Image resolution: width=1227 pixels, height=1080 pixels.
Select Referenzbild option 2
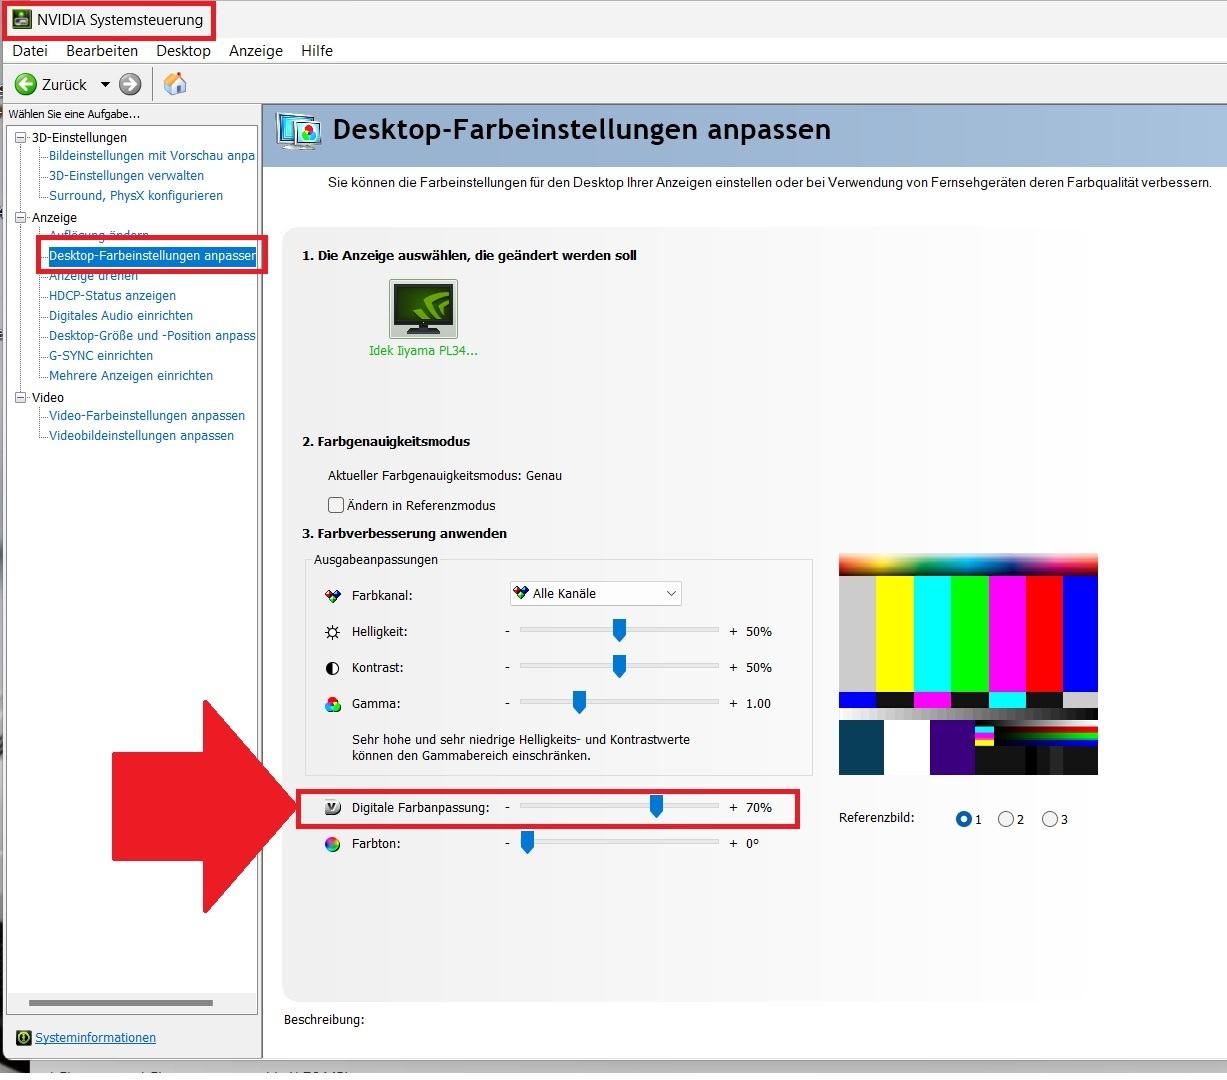1006,819
